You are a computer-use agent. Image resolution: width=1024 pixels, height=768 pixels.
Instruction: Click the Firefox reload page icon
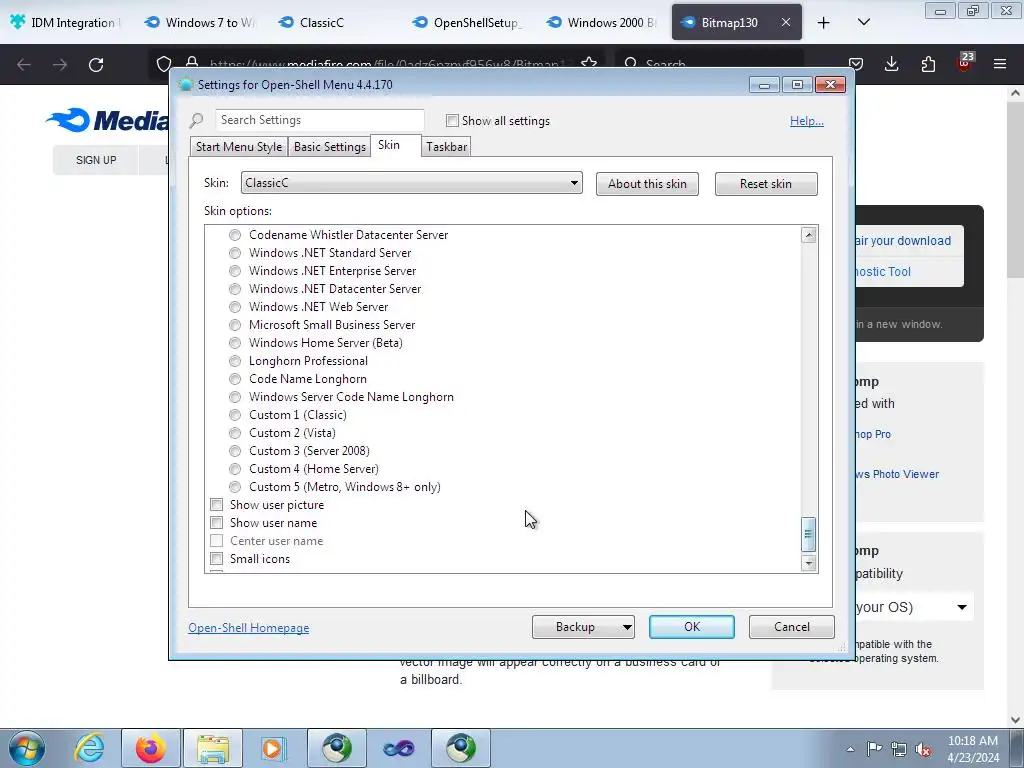tap(96, 65)
